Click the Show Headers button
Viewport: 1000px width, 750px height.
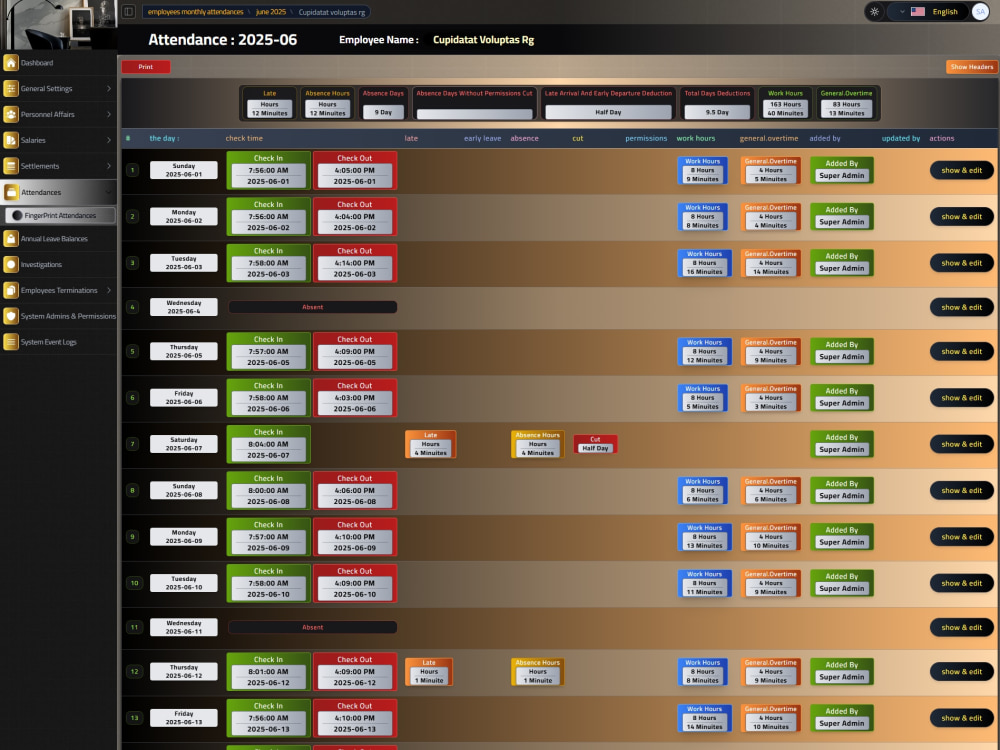point(971,67)
